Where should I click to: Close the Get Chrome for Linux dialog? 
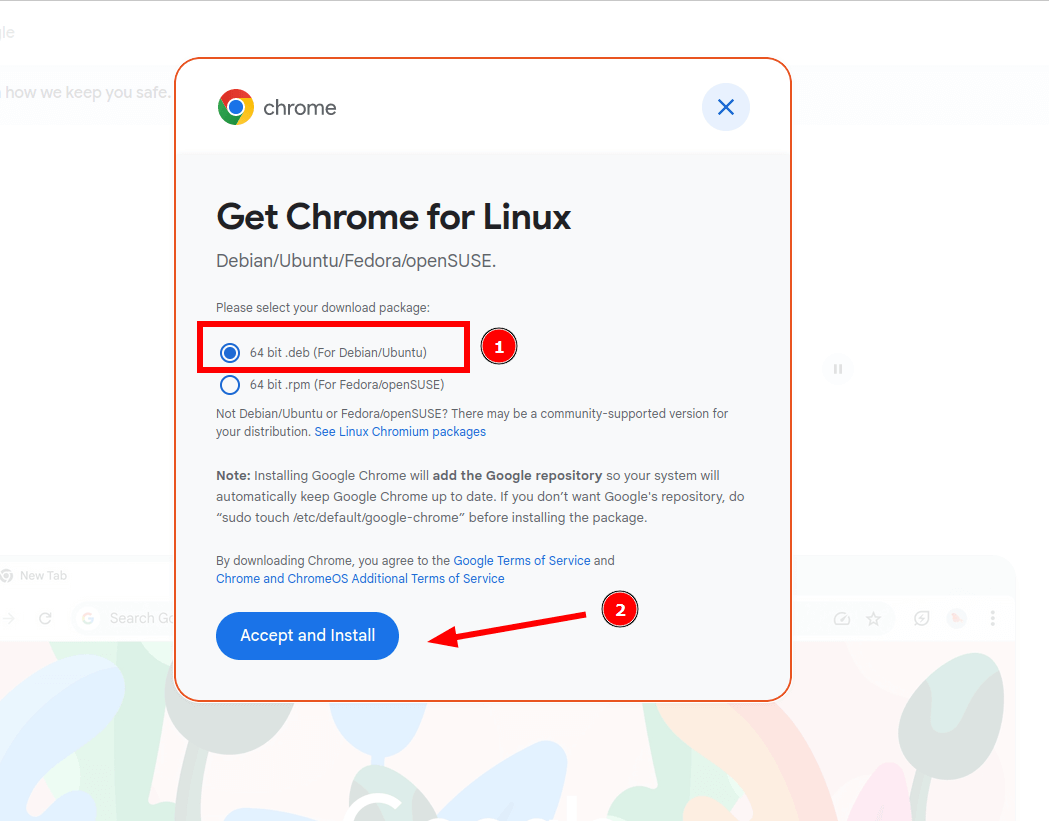coord(726,107)
